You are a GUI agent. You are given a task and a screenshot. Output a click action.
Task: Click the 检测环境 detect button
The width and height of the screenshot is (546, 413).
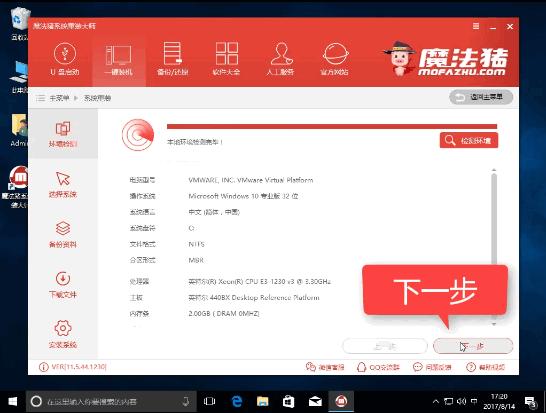coord(469,140)
